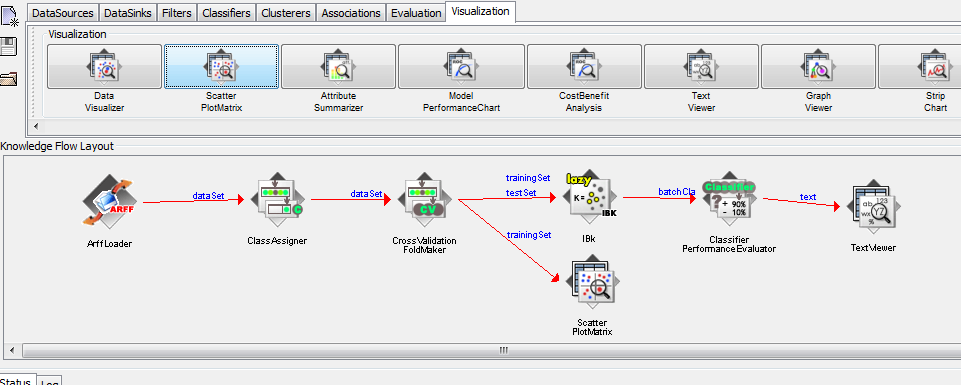Open the DataSources tab
This screenshot has height=385, width=961.
pos(63,13)
